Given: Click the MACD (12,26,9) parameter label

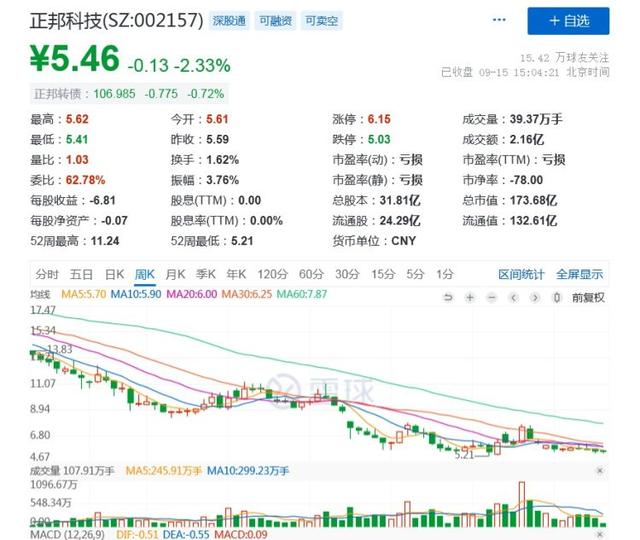Looking at the screenshot, I should (67, 534).
